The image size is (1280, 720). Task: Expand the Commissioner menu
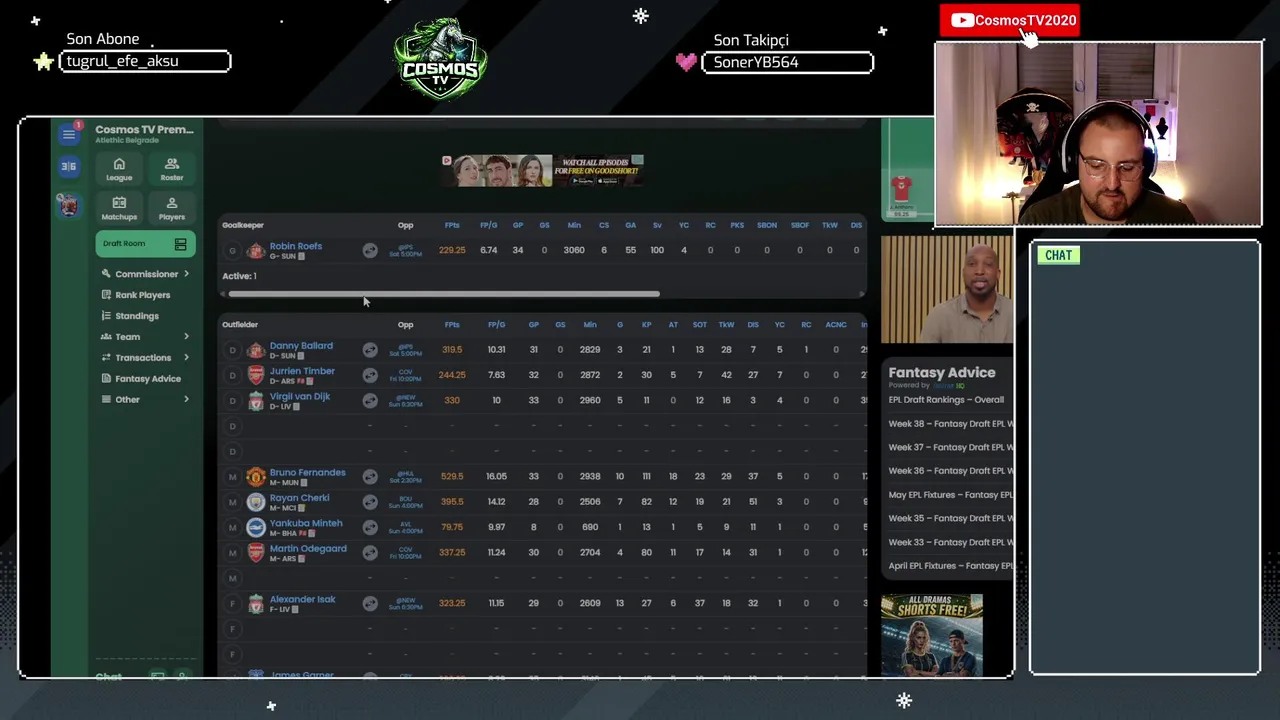pos(146,274)
